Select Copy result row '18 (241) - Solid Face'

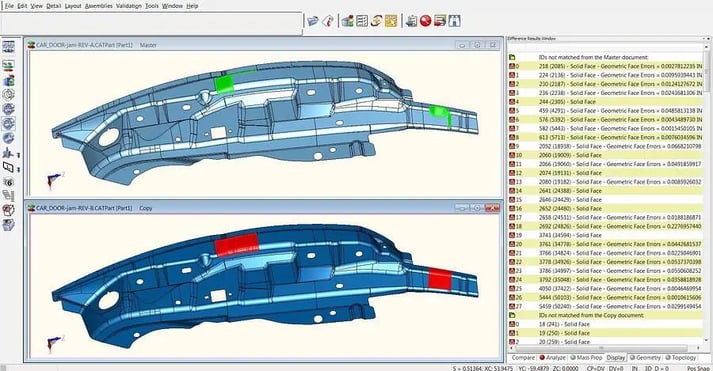[x=606, y=324]
